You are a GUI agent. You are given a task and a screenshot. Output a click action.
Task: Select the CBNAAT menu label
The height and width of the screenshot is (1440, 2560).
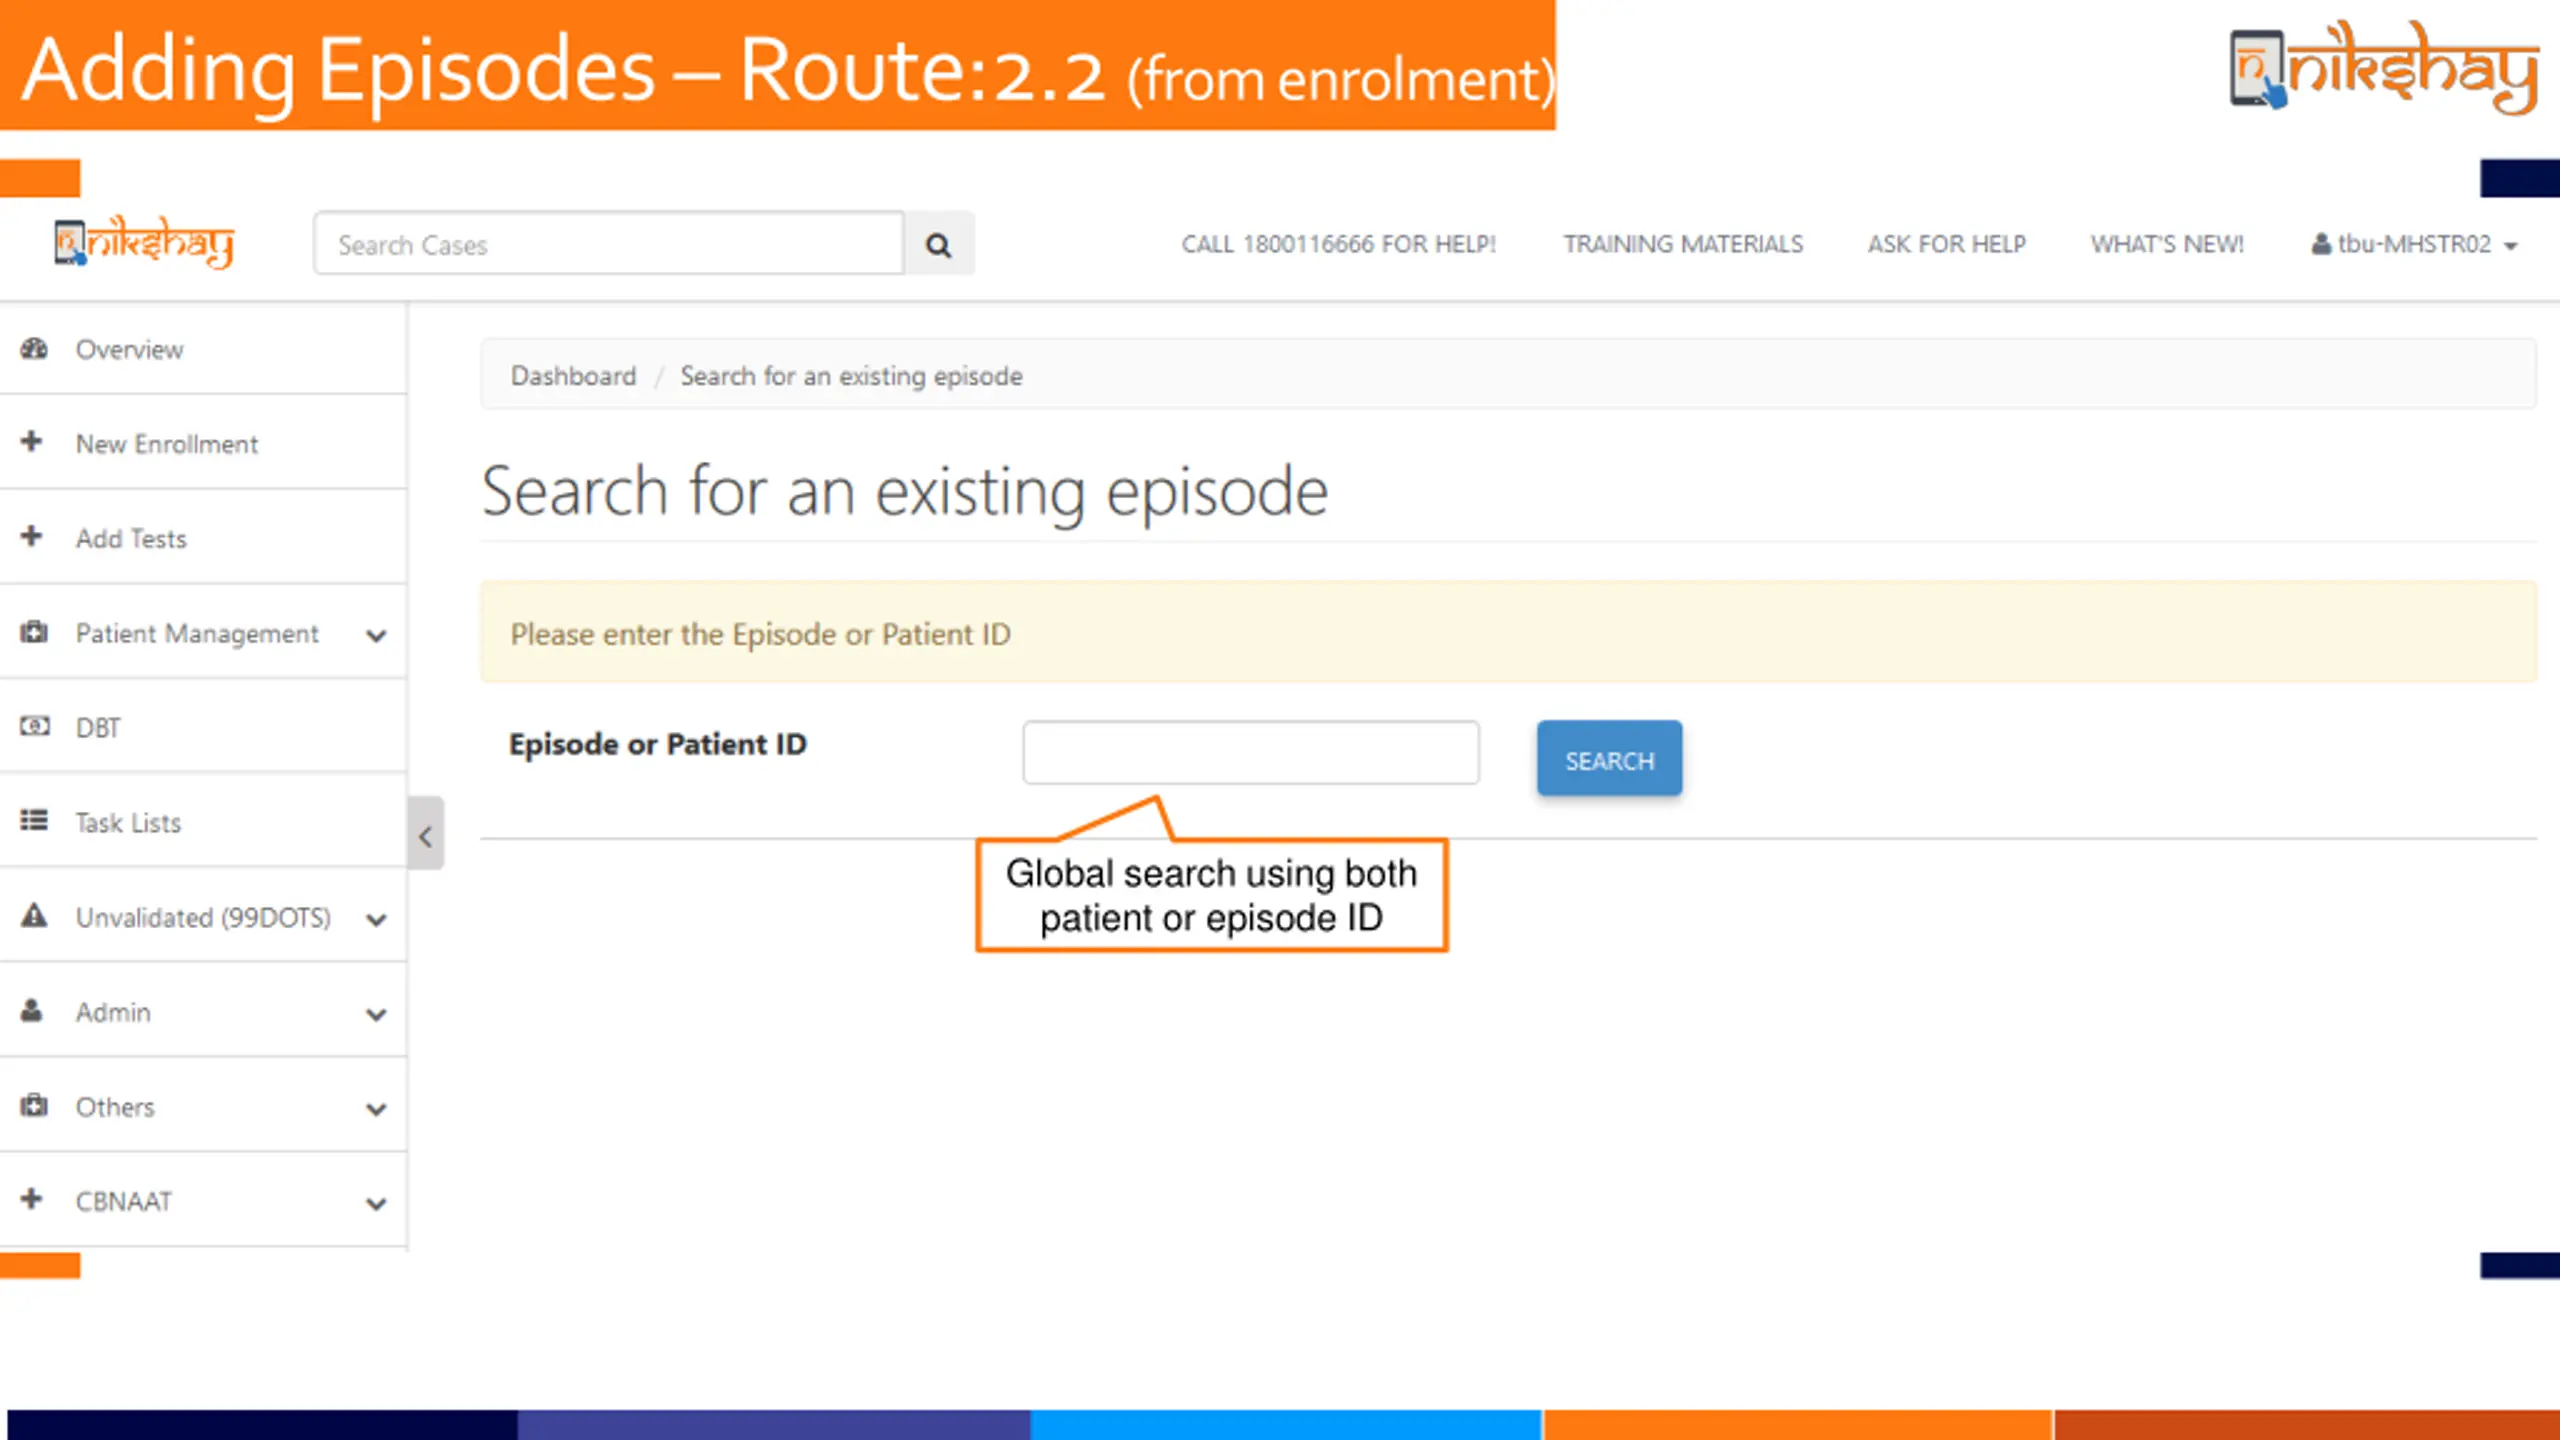point(124,1201)
